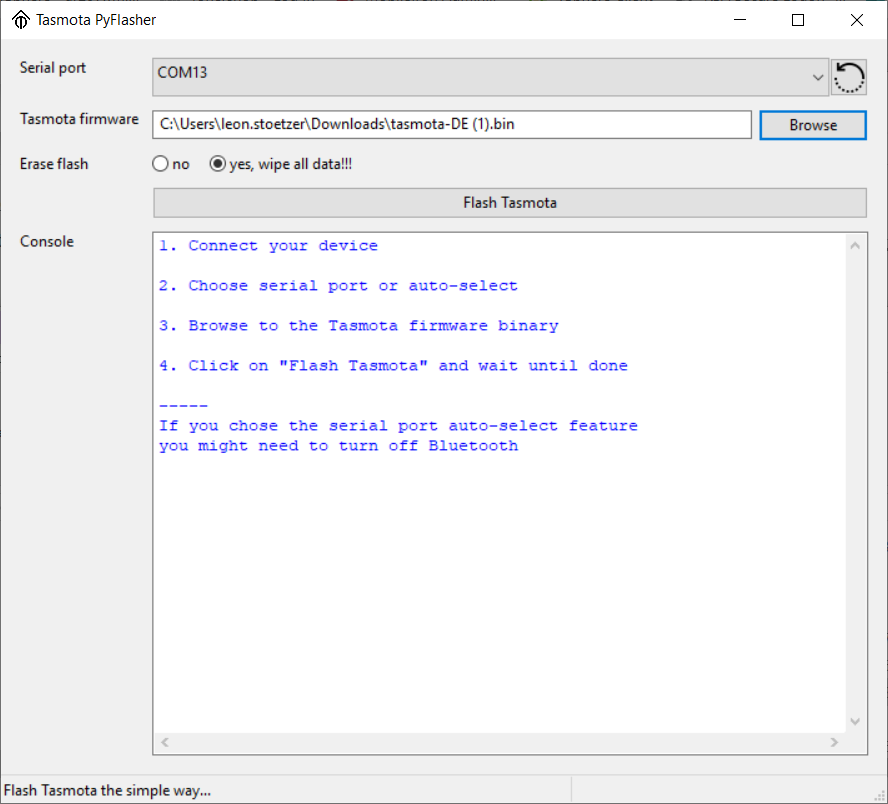This screenshot has height=804, width=888.
Task: Click the Tasmota logo in title bar
Action: [x=21, y=20]
